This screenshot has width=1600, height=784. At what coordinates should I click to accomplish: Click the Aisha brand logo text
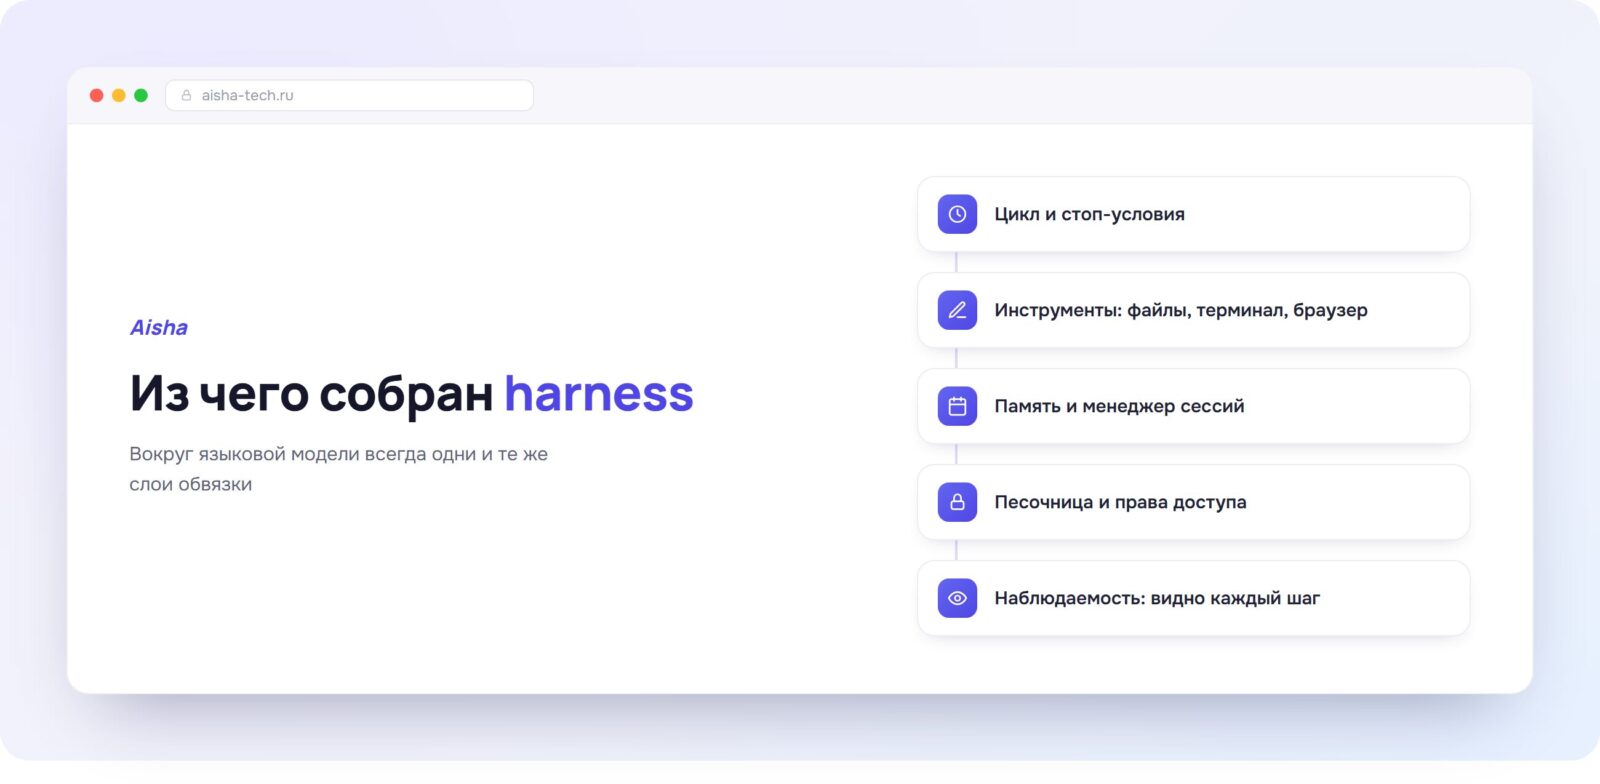click(159, 327)
